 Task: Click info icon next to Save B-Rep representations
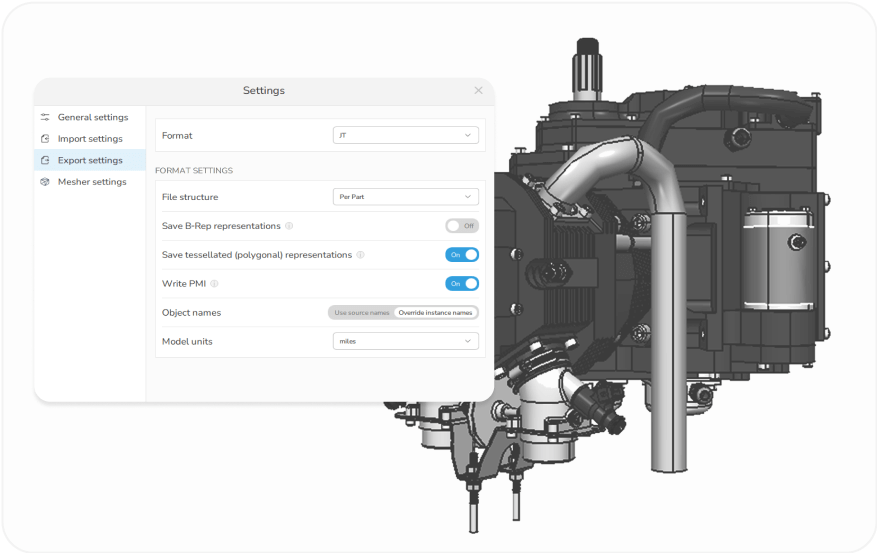coord(289,226)
